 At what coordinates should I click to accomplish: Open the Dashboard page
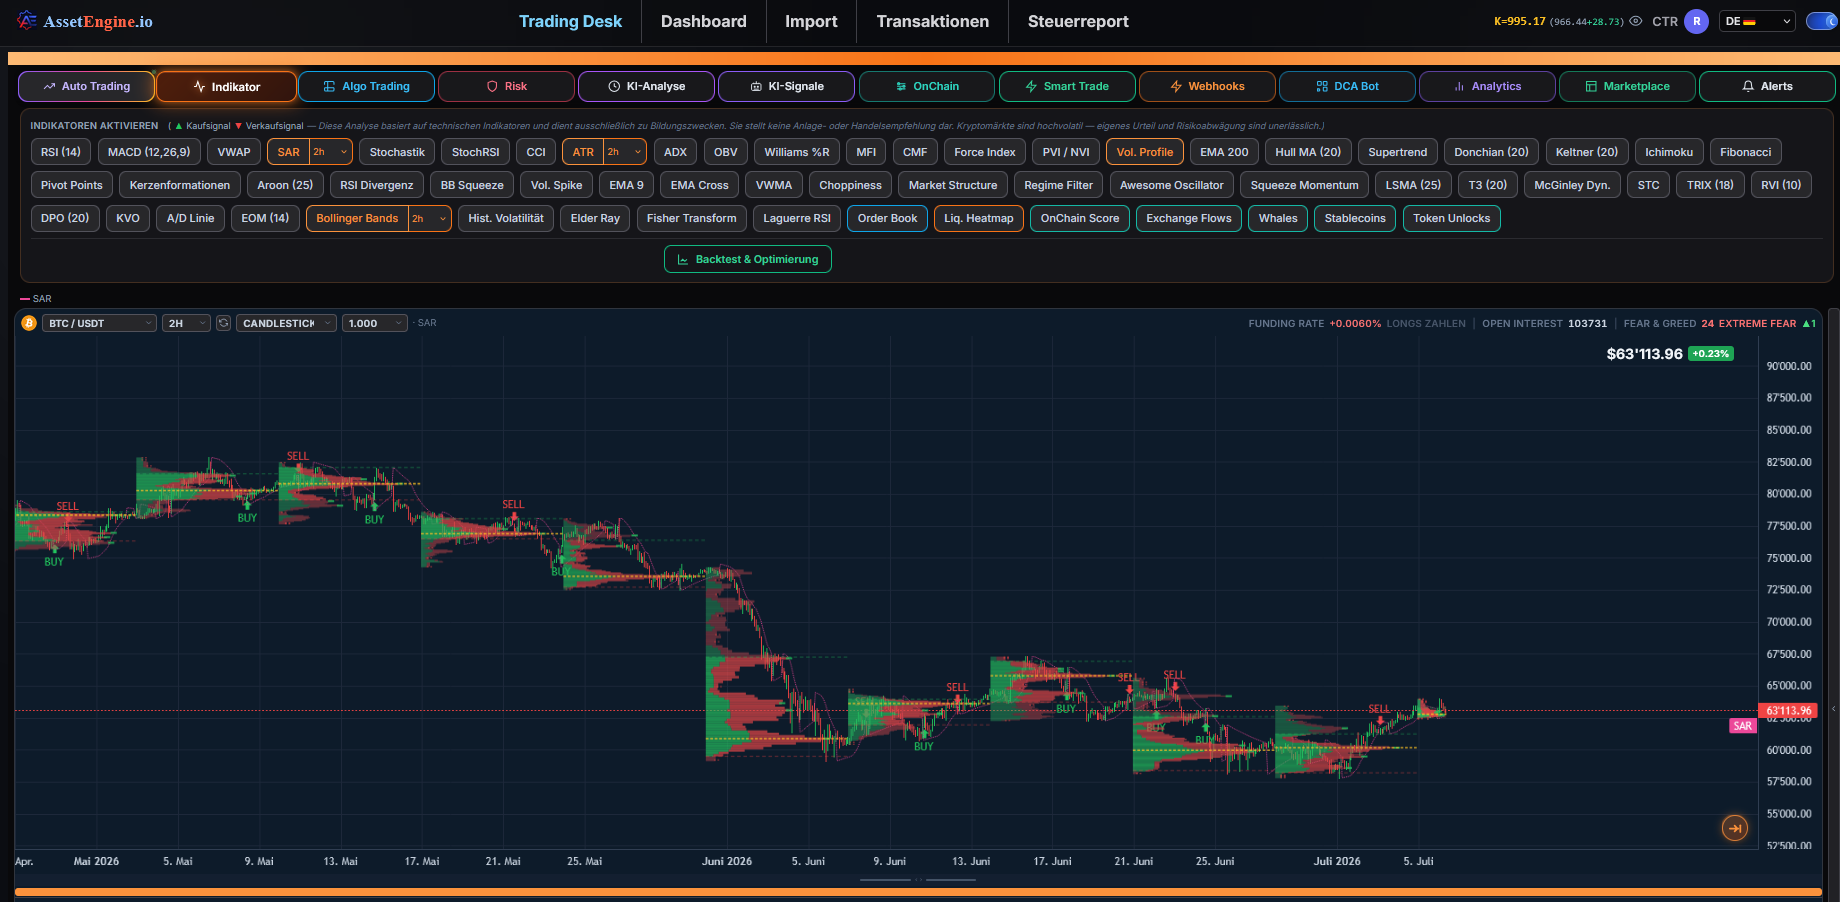point(704,21)
